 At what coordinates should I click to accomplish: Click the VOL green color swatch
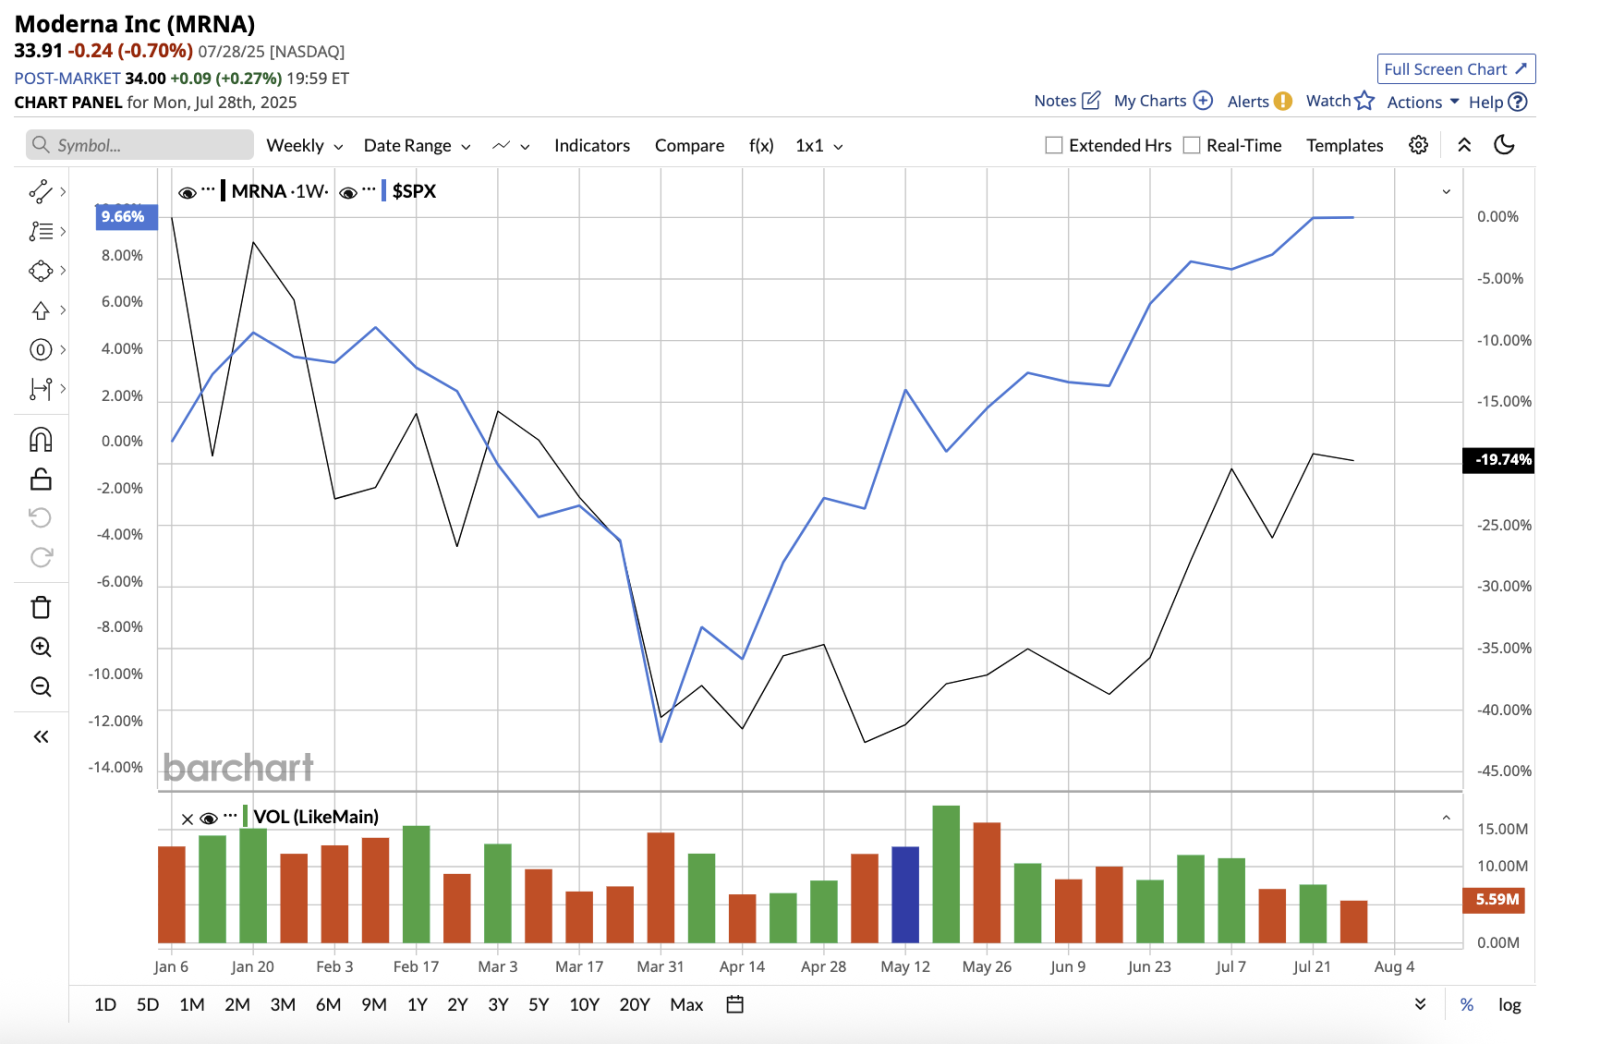pyautogui.click(x=245, y=816)
